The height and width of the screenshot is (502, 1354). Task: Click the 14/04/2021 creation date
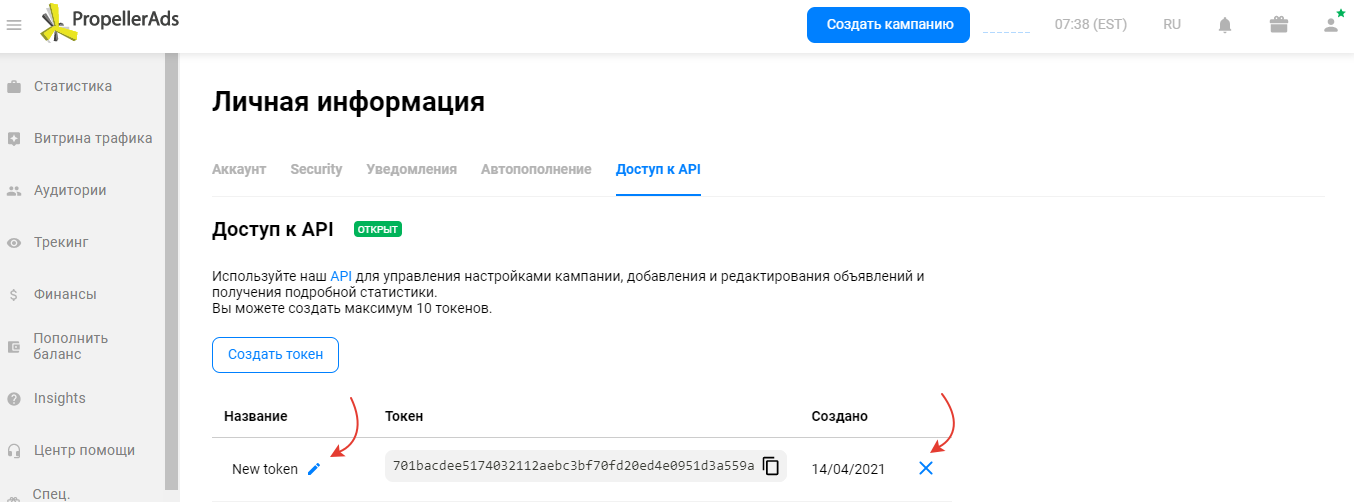tap(848, 468)
